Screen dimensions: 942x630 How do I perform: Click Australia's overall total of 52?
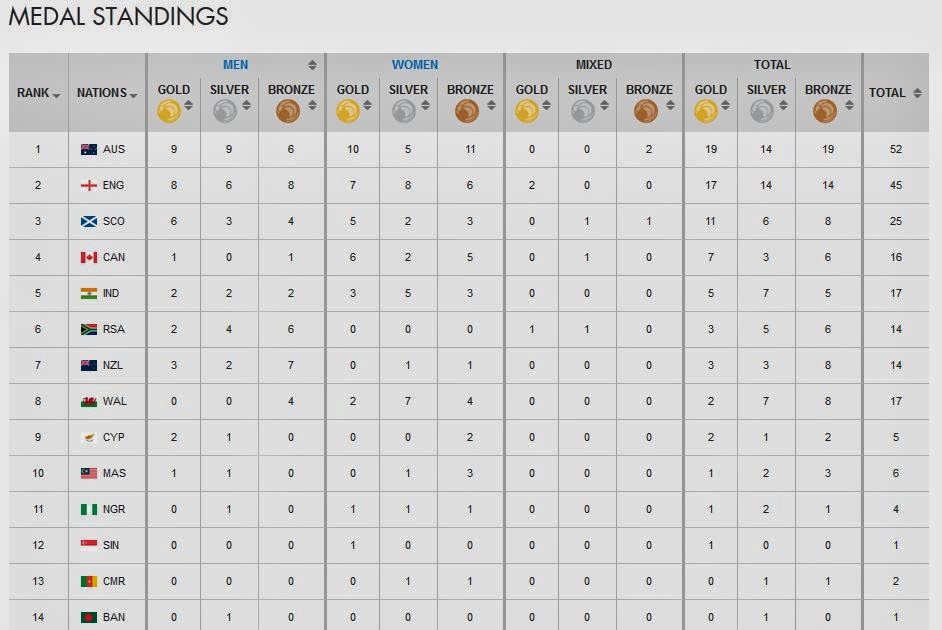click(x=896, y=150)
